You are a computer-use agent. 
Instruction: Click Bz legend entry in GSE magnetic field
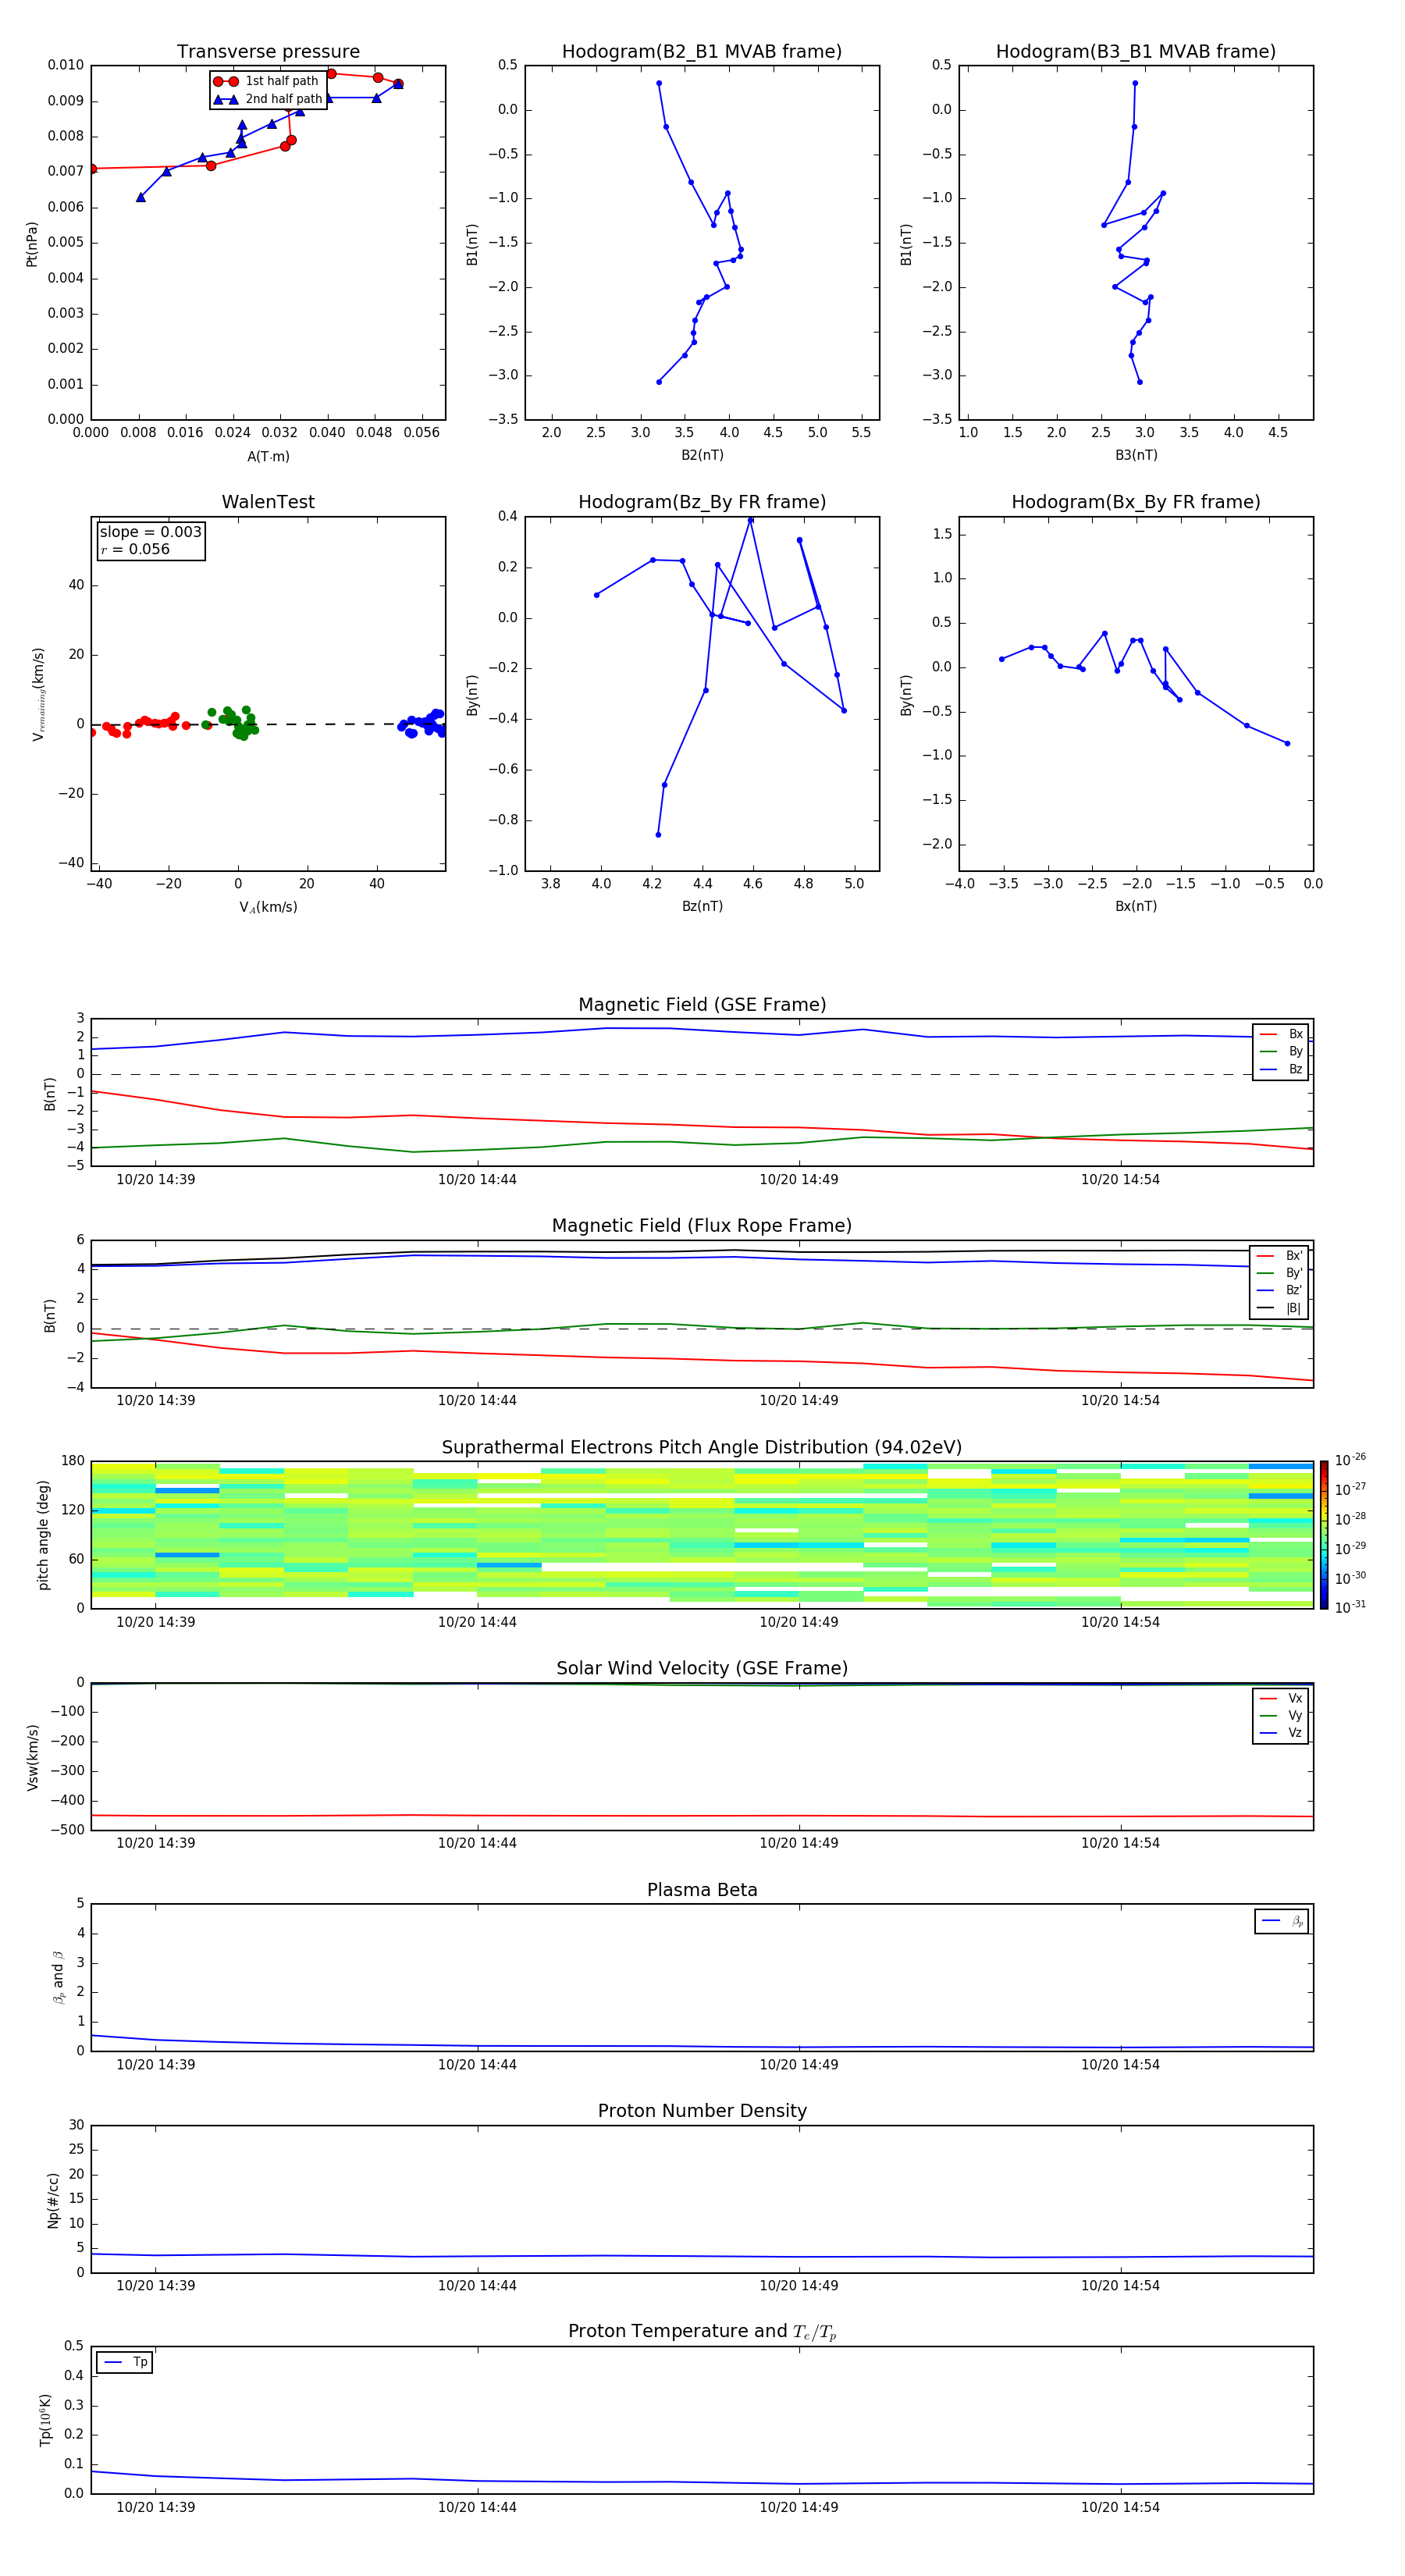click(1281, 1069)
